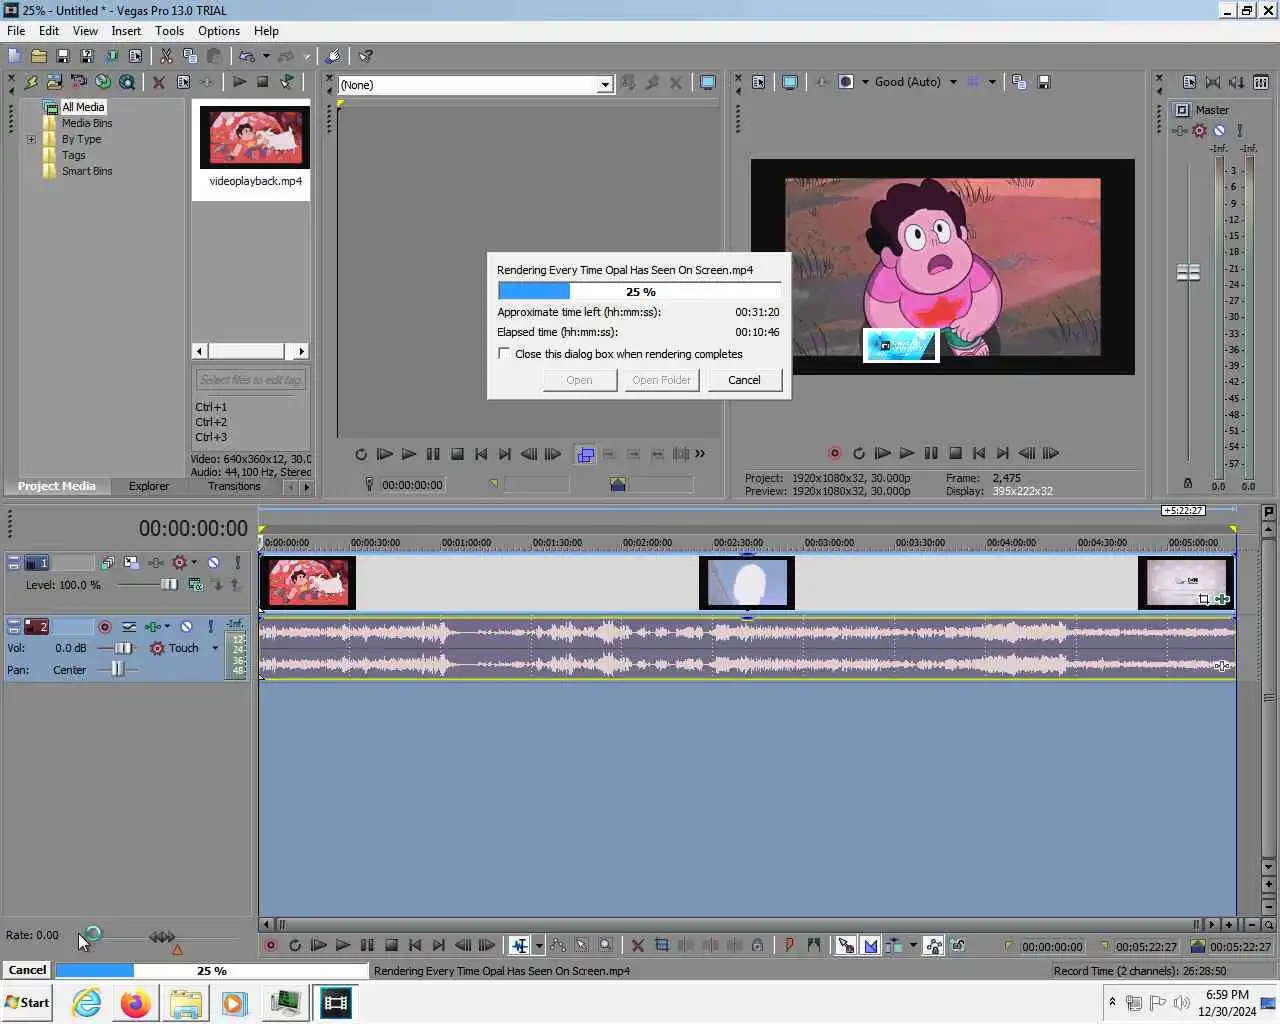
Task: Click the Trim icon in timeline toolbar
Action: coord(661,945)
